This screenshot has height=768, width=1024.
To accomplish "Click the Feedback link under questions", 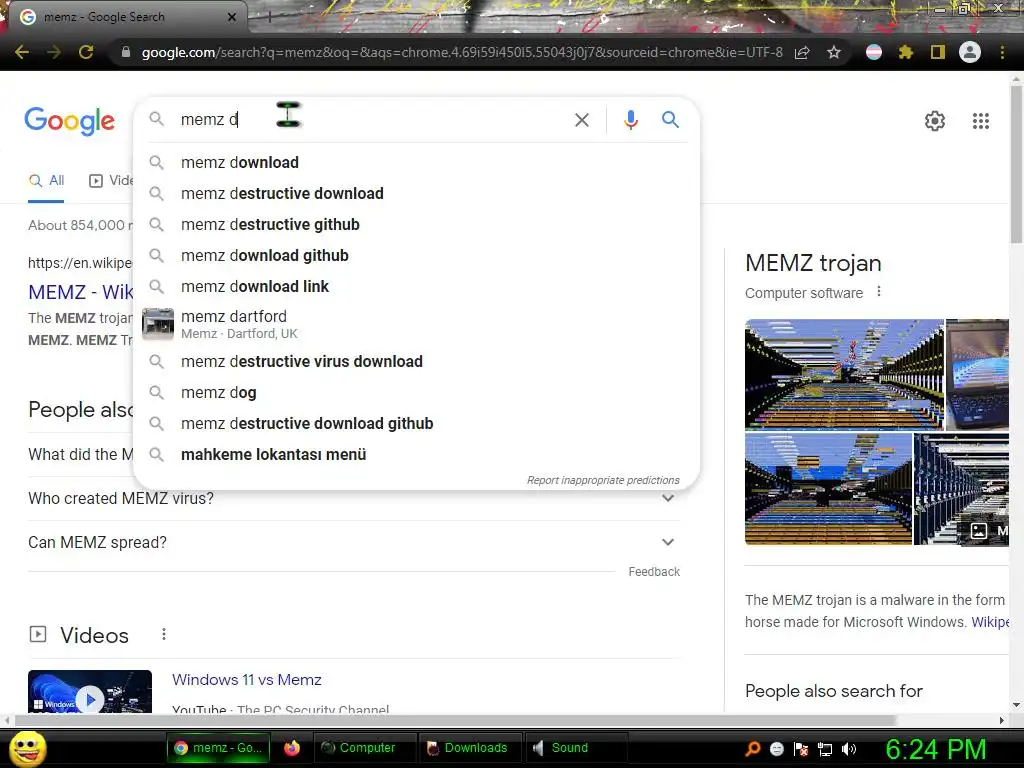I will pos(654,572).
